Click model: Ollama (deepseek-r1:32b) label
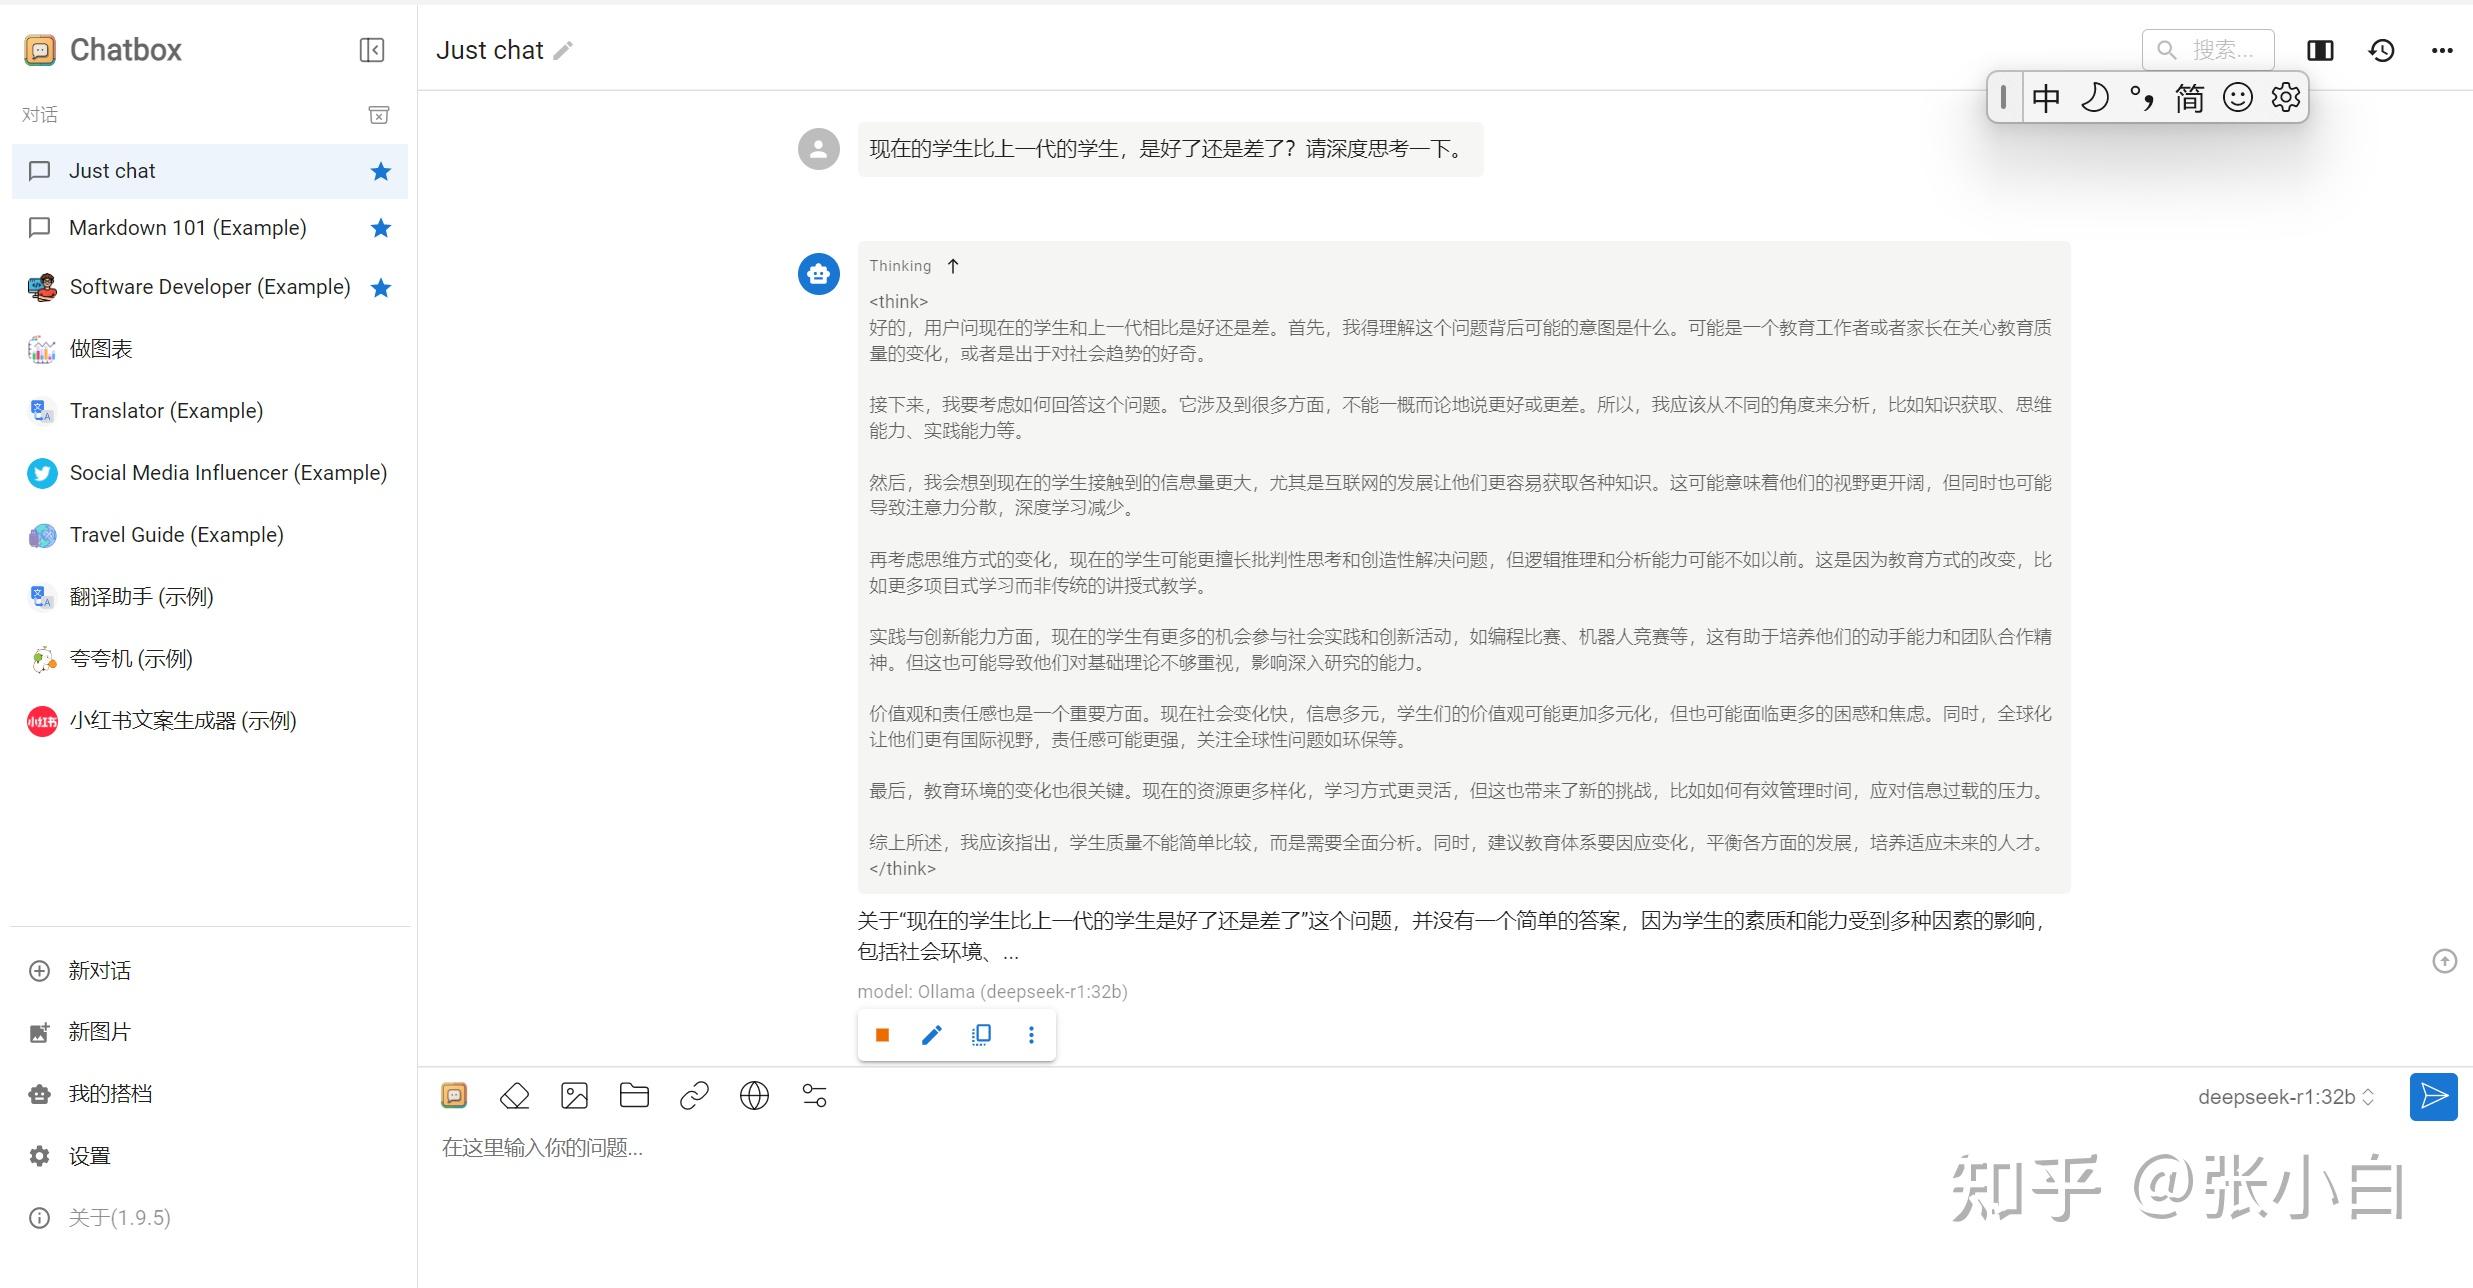 pos(992,992)
